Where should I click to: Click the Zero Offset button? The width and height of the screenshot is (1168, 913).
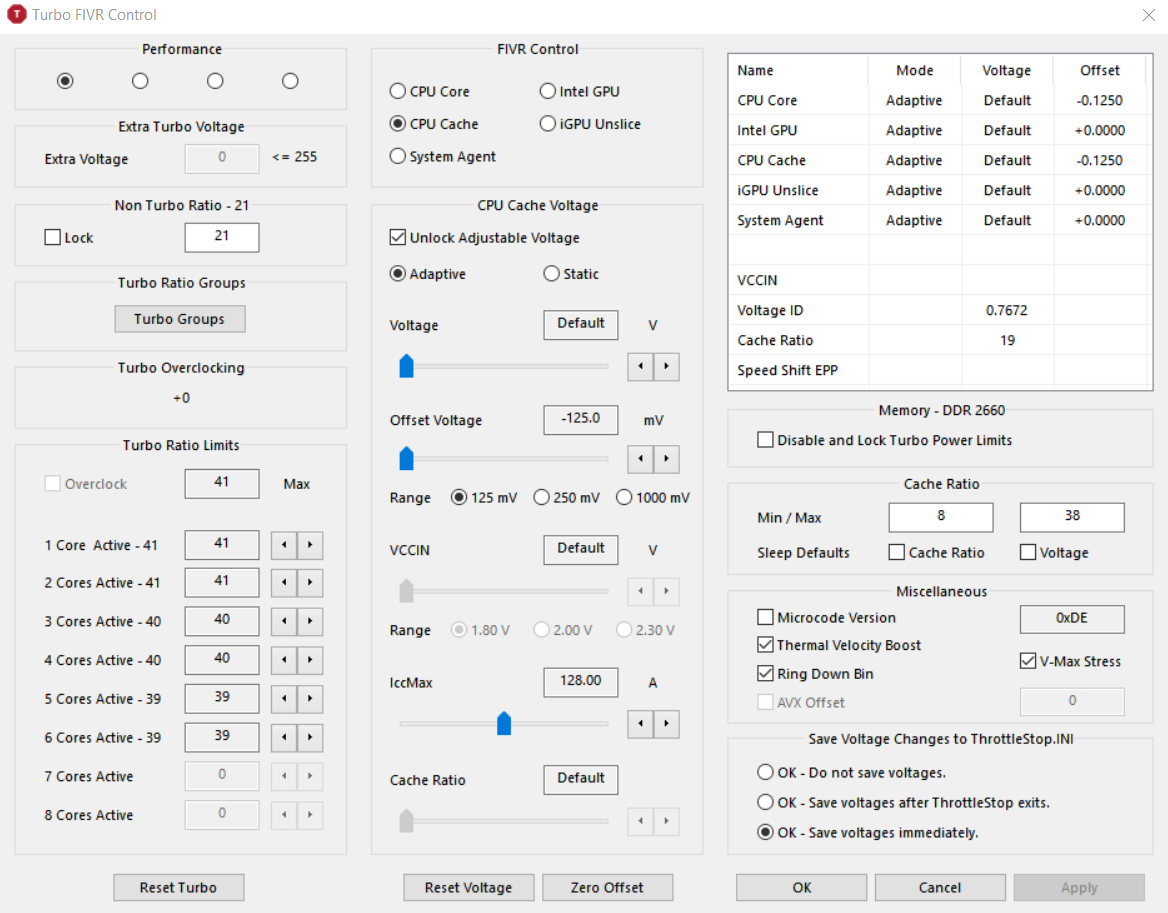tap(607, 888)
